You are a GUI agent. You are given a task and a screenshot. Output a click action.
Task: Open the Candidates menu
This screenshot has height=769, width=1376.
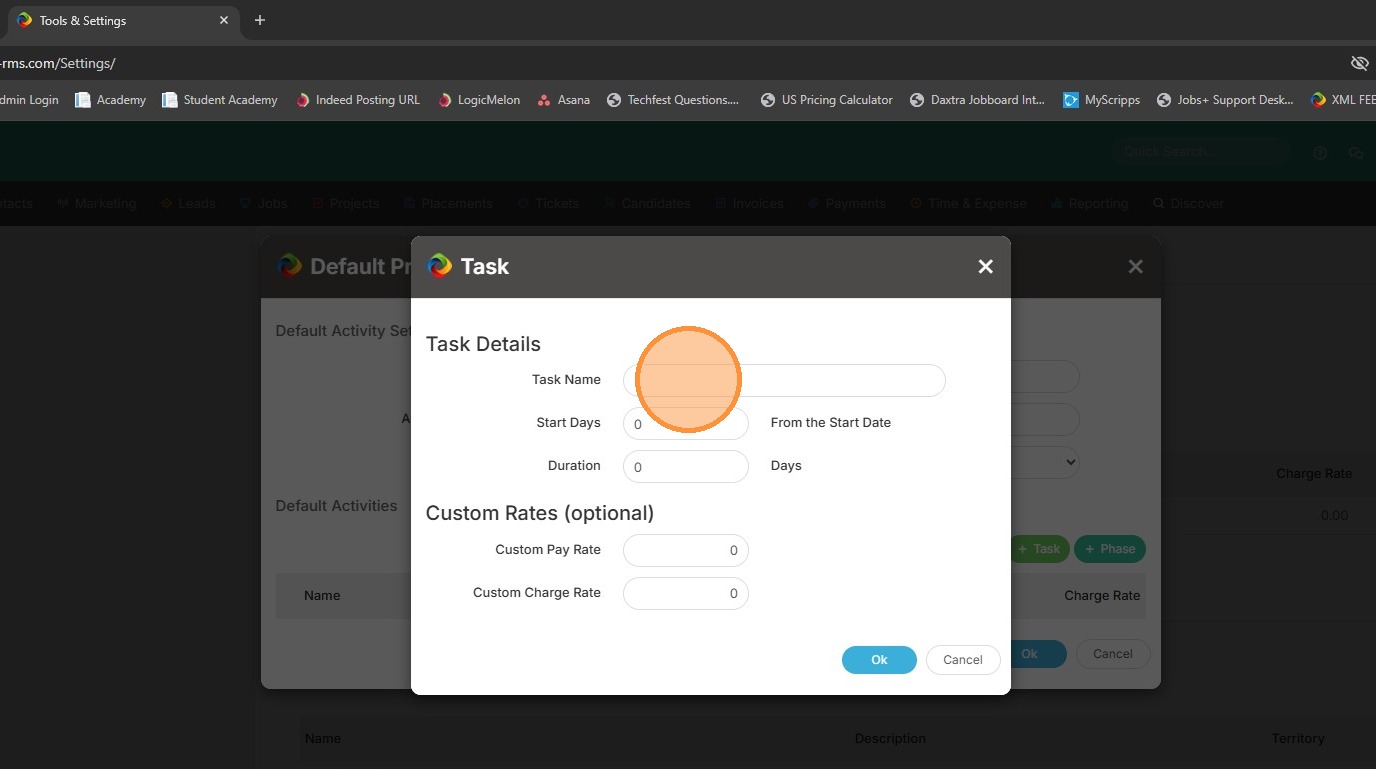(647, 203)
